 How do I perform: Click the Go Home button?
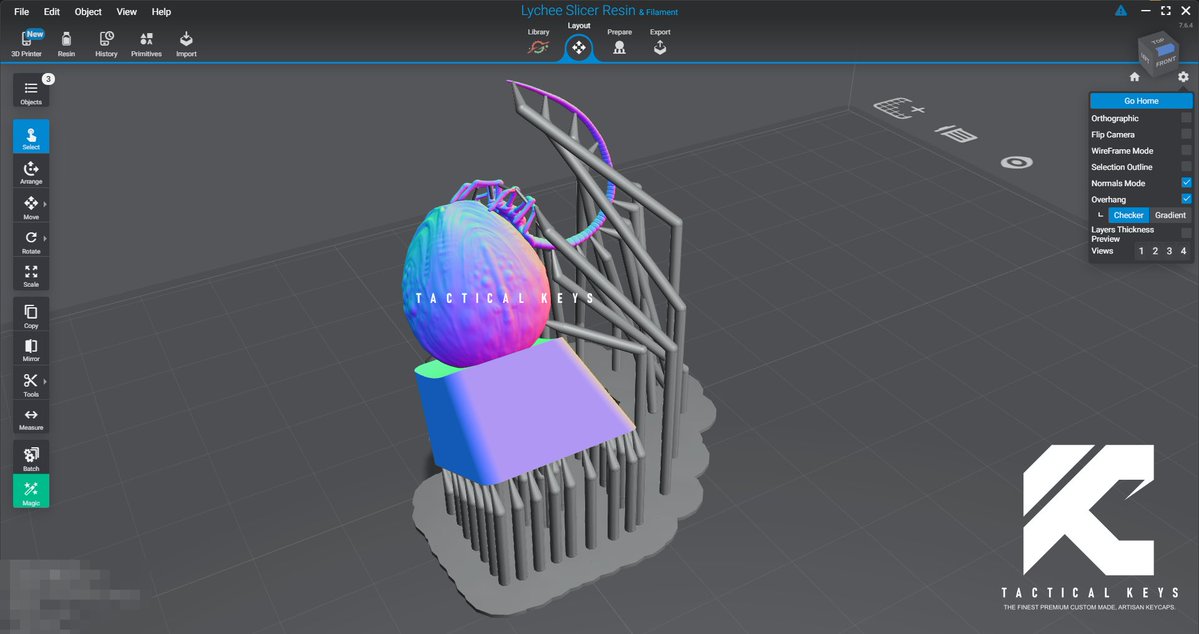(1141, 101)
